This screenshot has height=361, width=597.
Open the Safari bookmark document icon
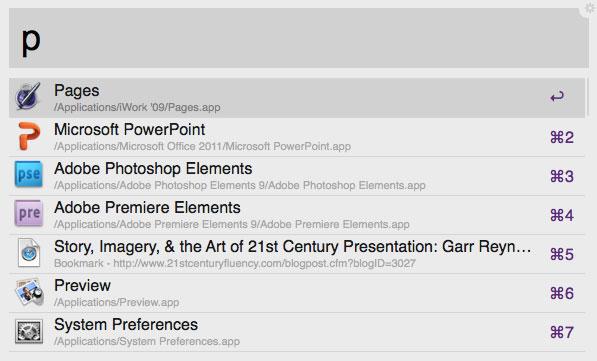tap(29, 253)
